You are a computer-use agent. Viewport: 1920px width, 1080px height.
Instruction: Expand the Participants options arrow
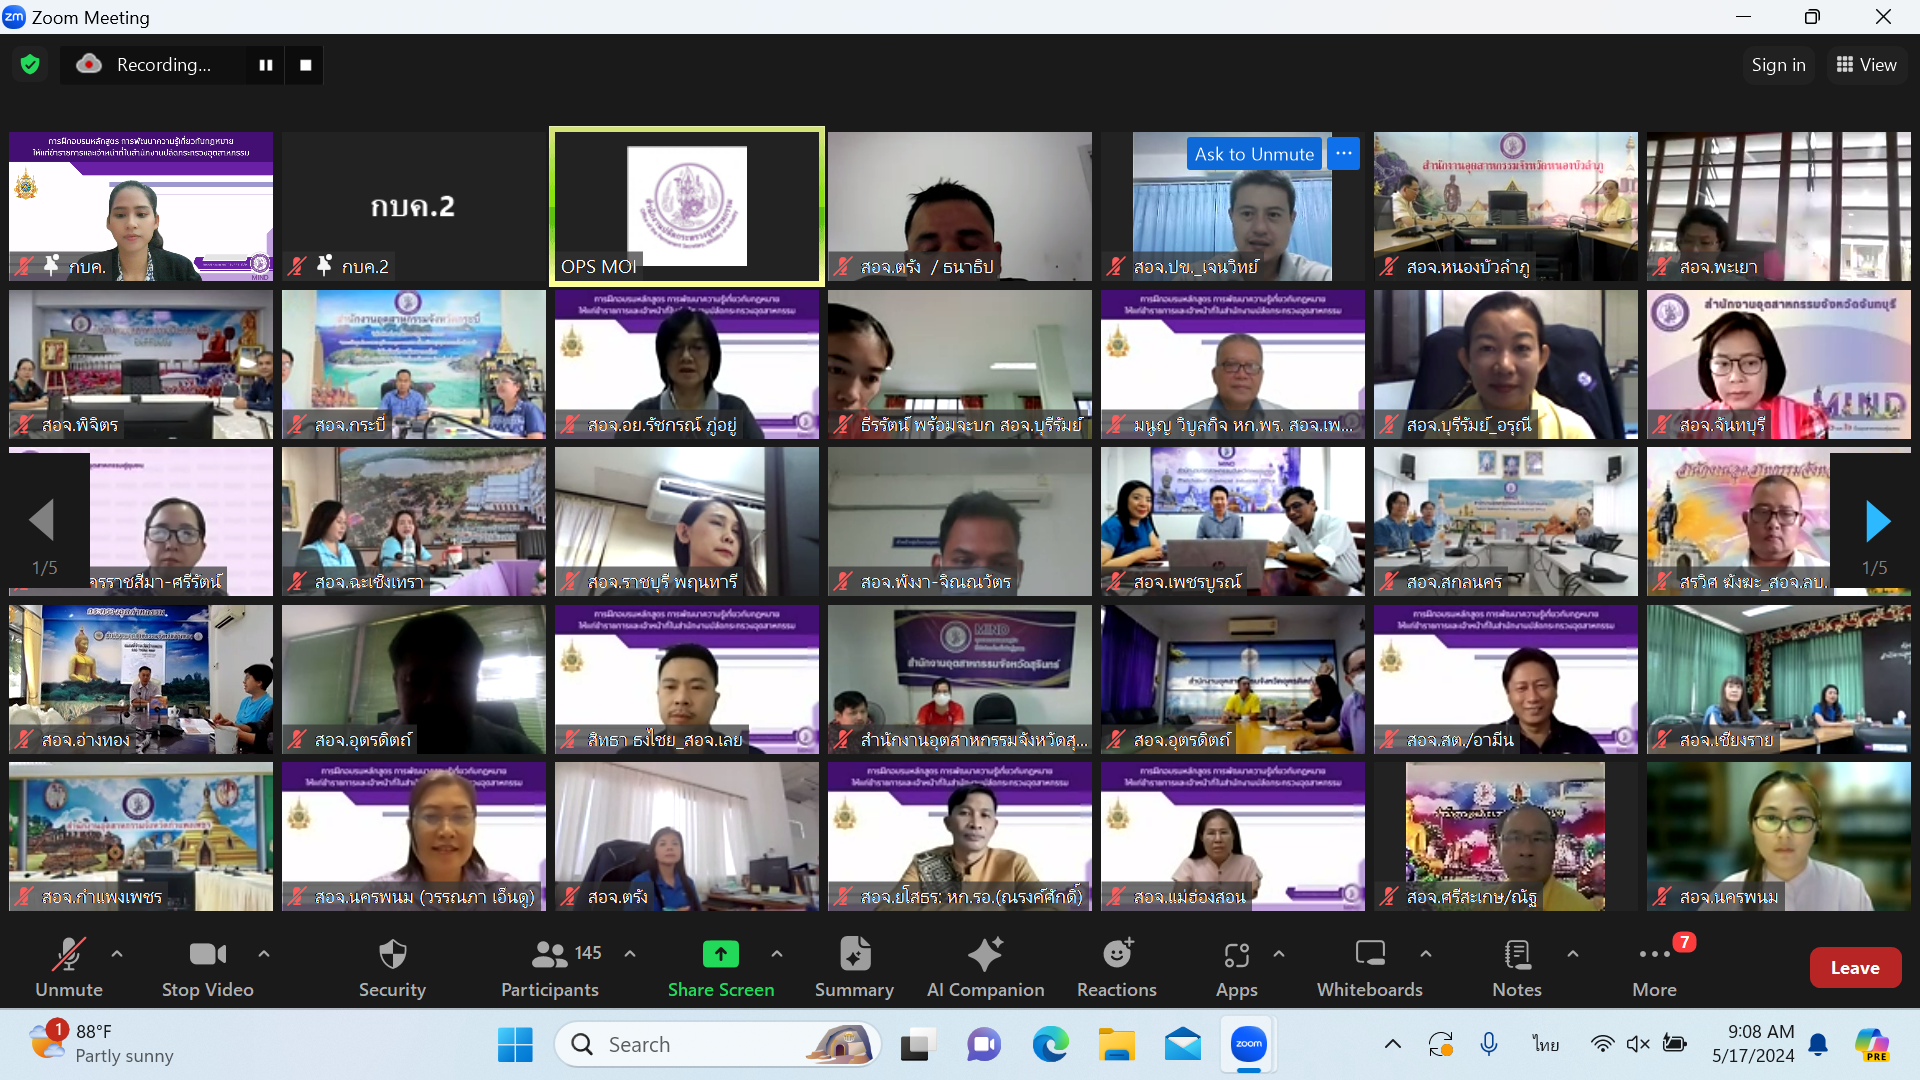630,954
